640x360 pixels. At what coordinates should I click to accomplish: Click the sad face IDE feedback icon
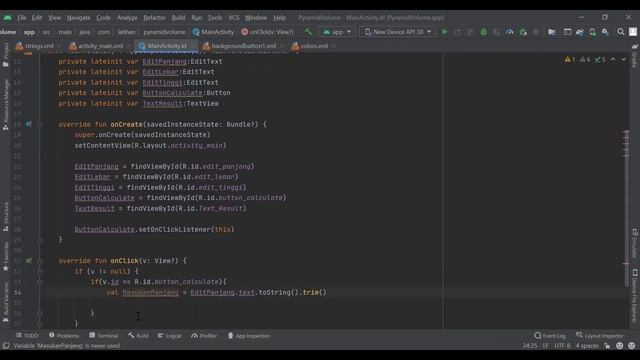631,346
